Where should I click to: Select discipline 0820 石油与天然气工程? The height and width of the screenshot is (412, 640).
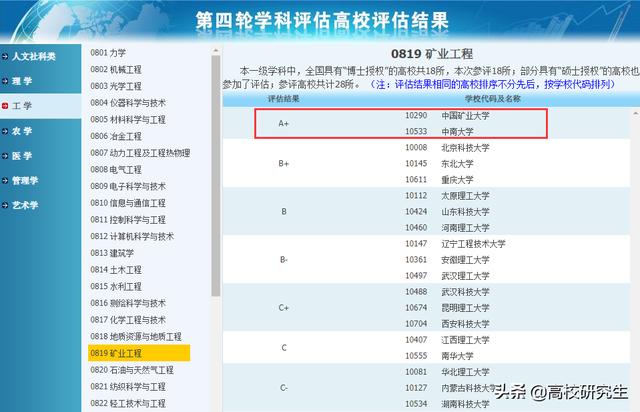[132, 370]
